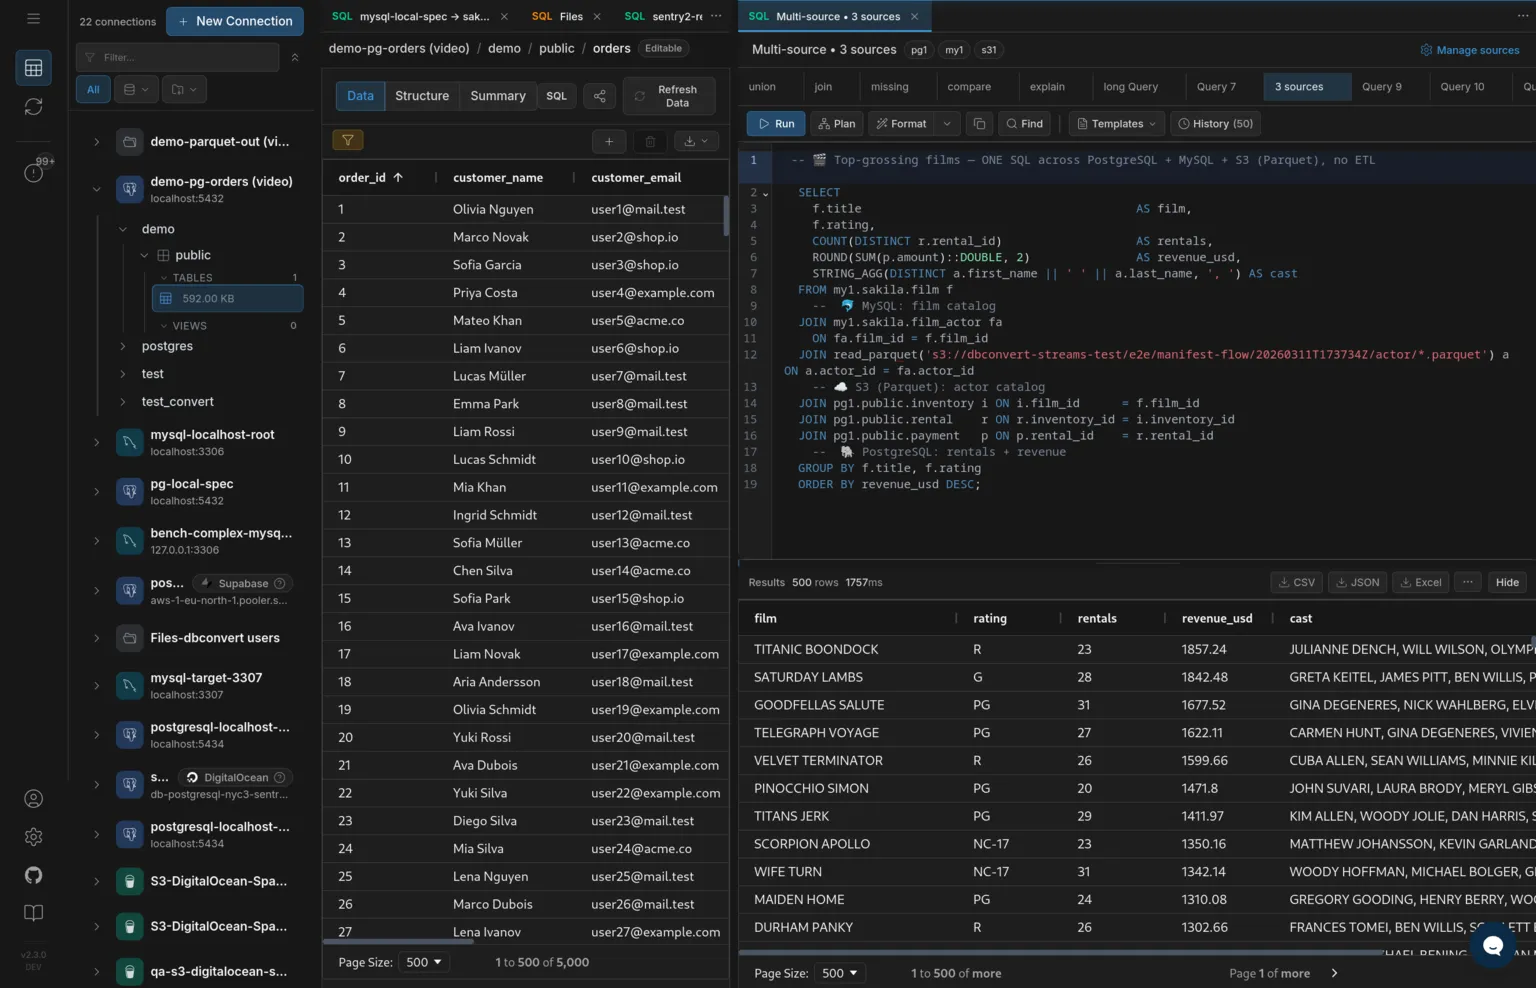The width and height of the screenshot is (1536, 988).
Task: Click the pg1 source chip
Action: click(x=919, y=50)
